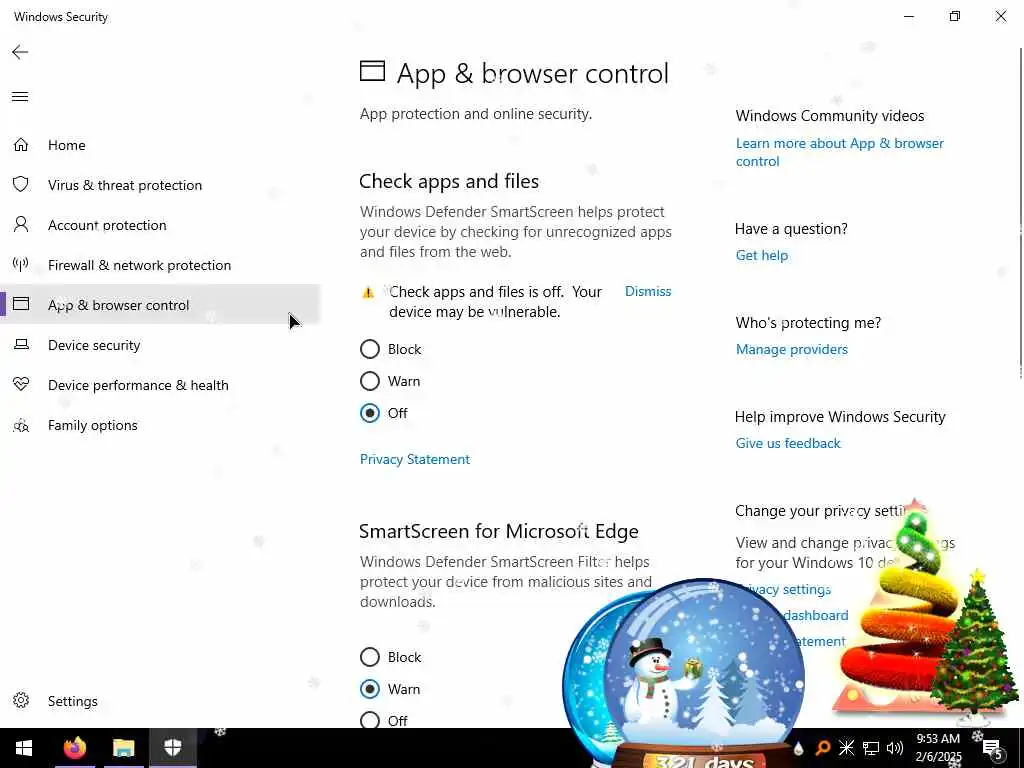Open the notification action center
Screen dimensions: 1024x768
tap(993, 748)
